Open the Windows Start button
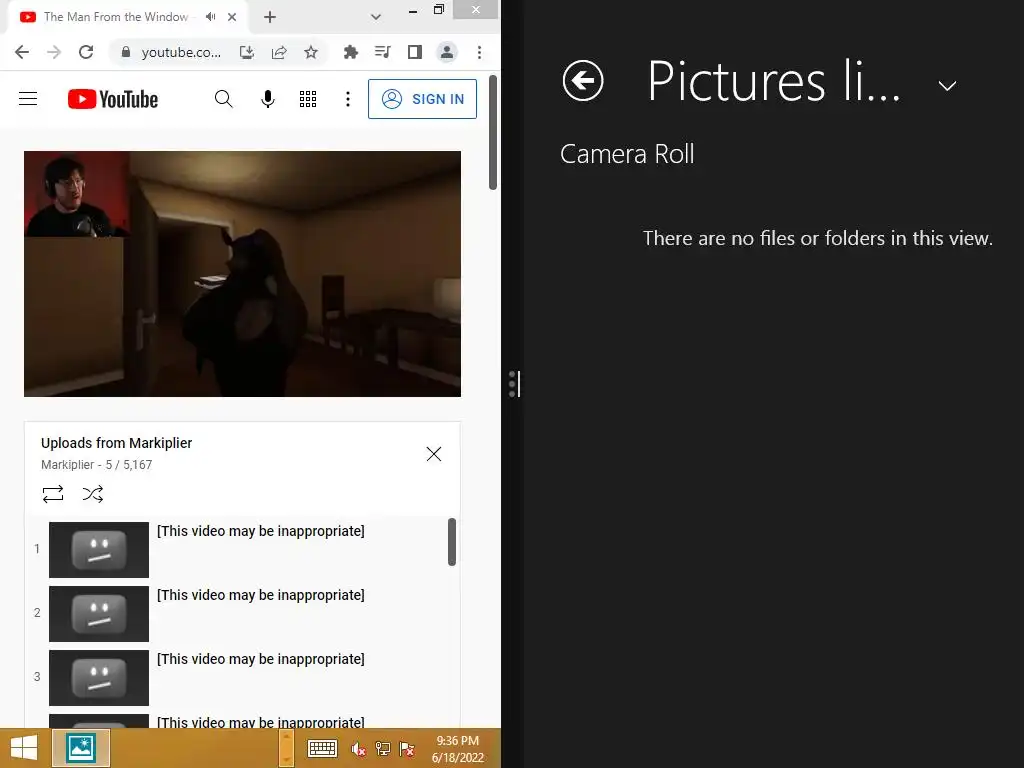The image size is (1024, 768). [x=24, y=748]
